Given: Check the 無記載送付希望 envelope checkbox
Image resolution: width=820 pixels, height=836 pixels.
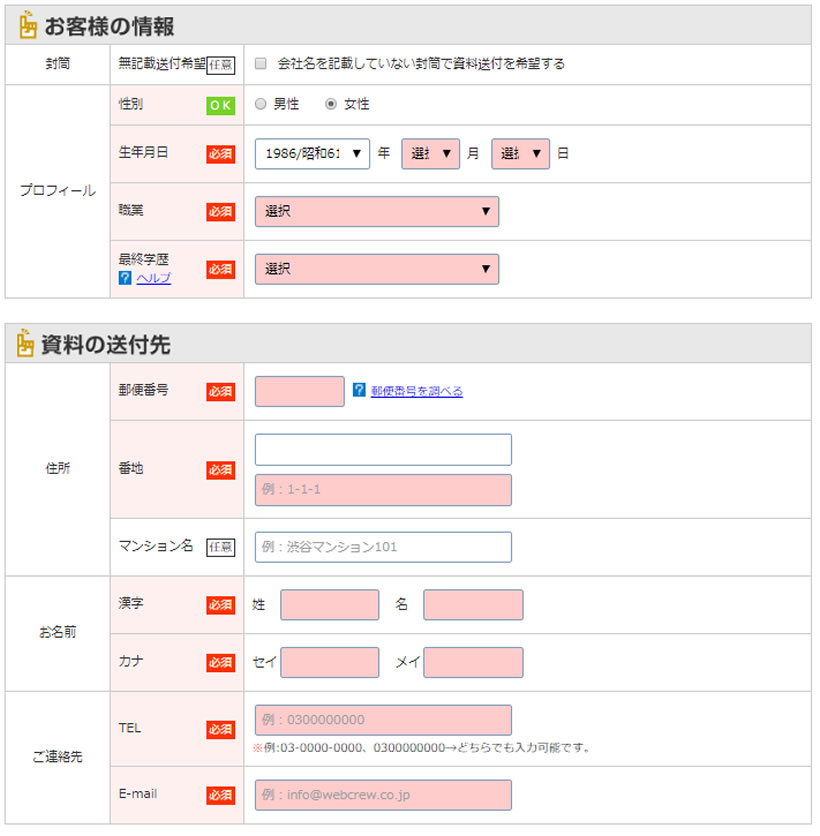Looking at the screenshot, I should (x=261, y=64).
